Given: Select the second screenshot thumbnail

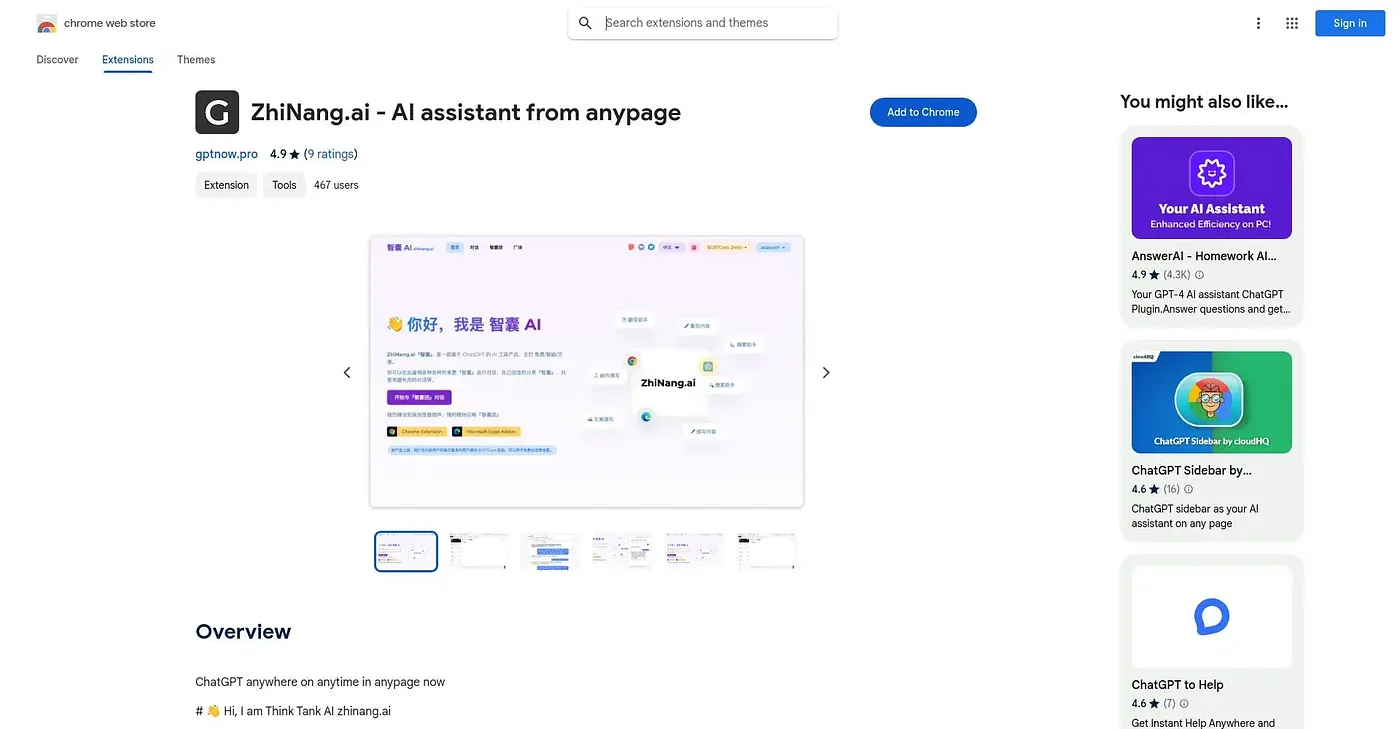Looking at the screenshot, I should pos(478,551).
